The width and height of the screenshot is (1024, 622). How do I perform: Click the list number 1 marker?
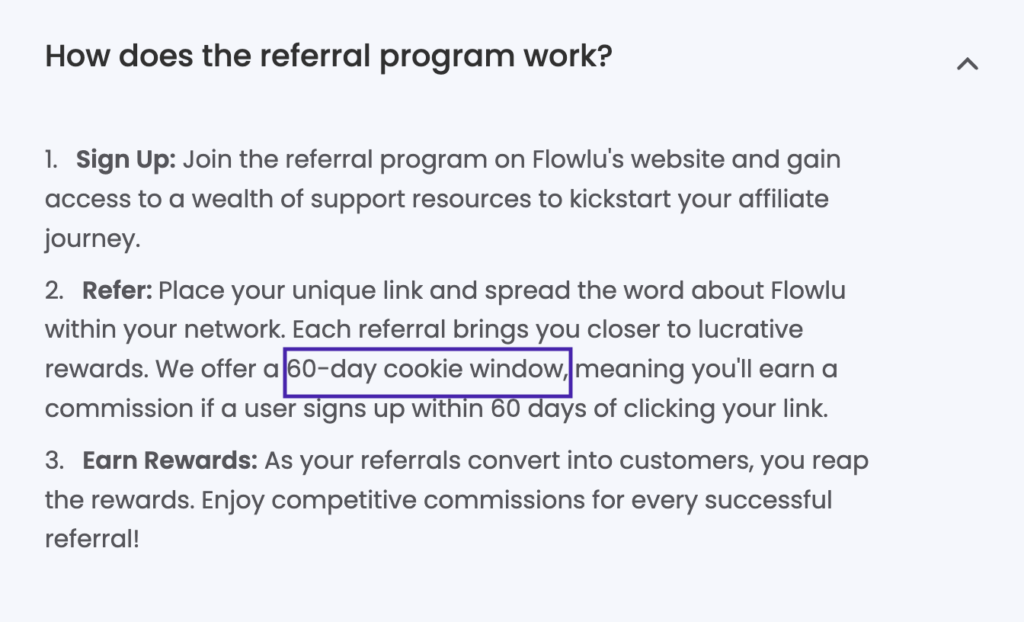pos(51,159)
